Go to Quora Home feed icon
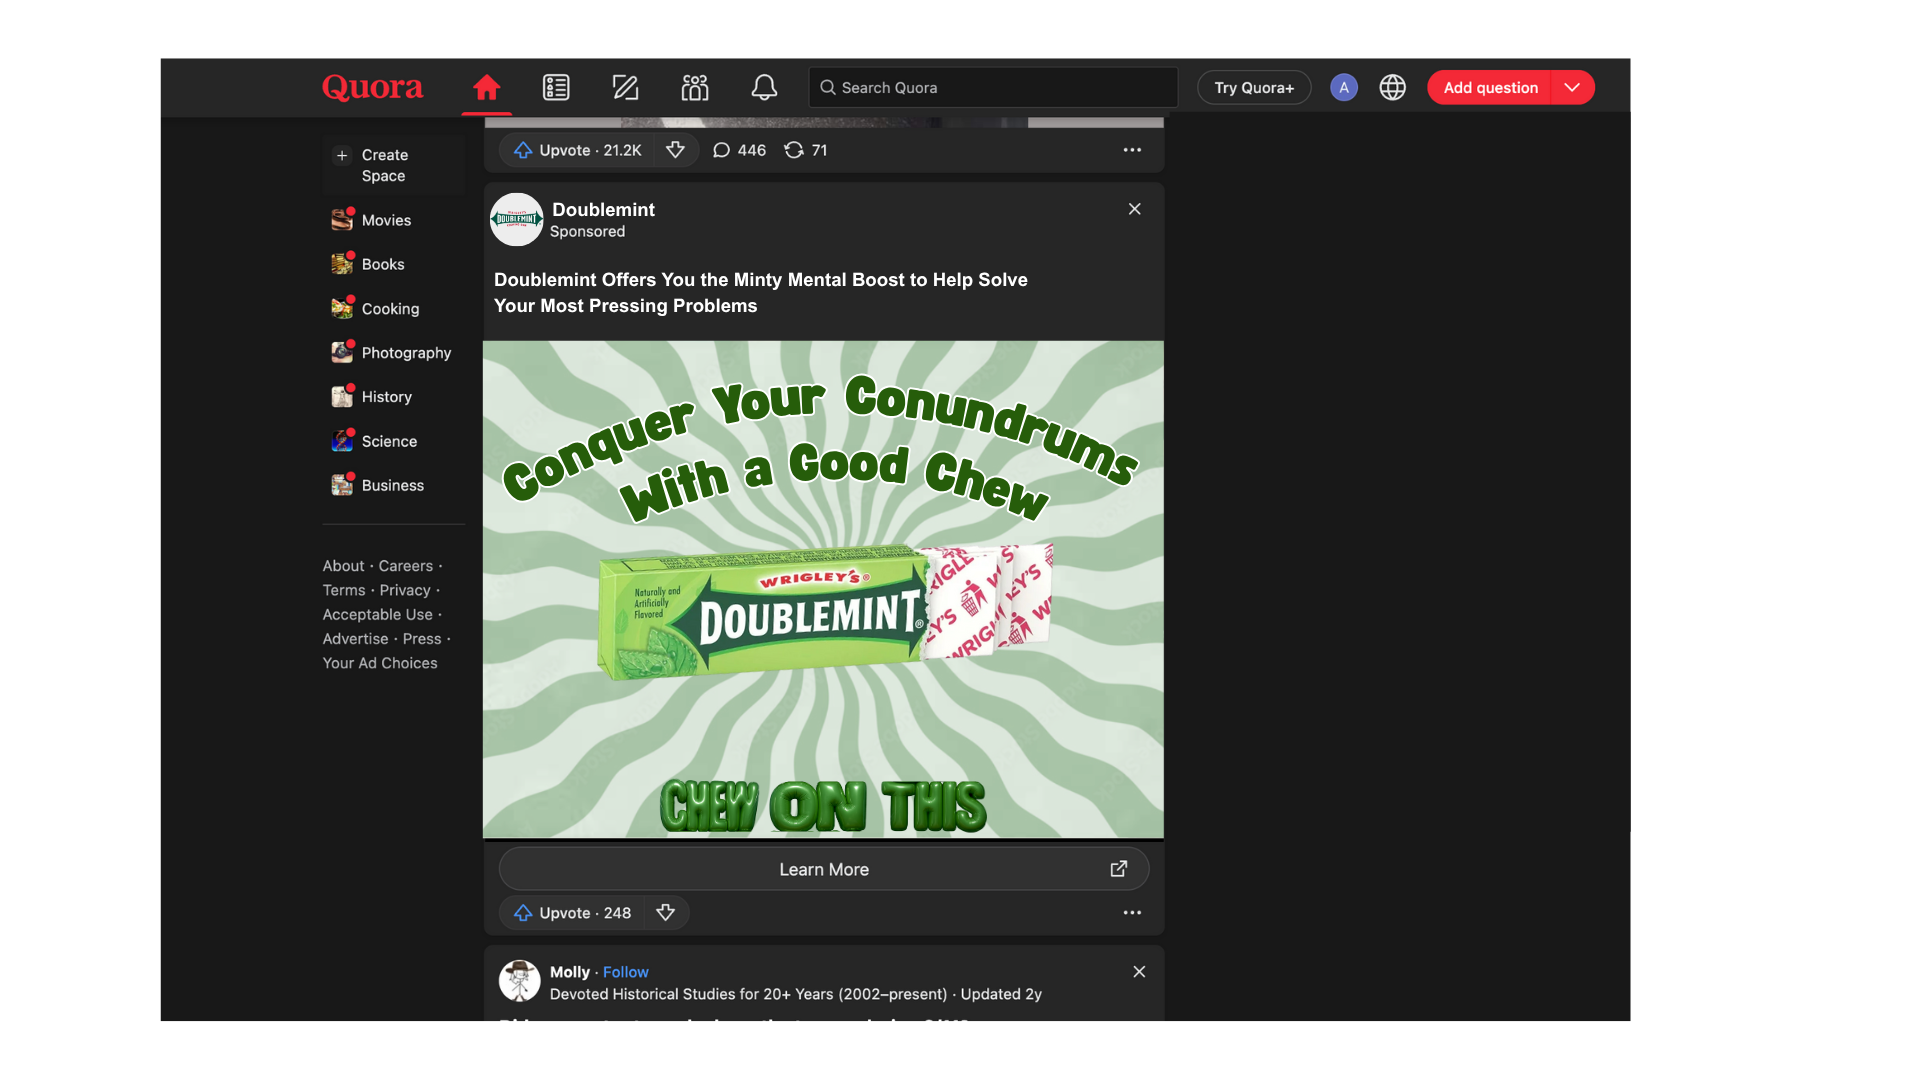 (x=486, y=88)
